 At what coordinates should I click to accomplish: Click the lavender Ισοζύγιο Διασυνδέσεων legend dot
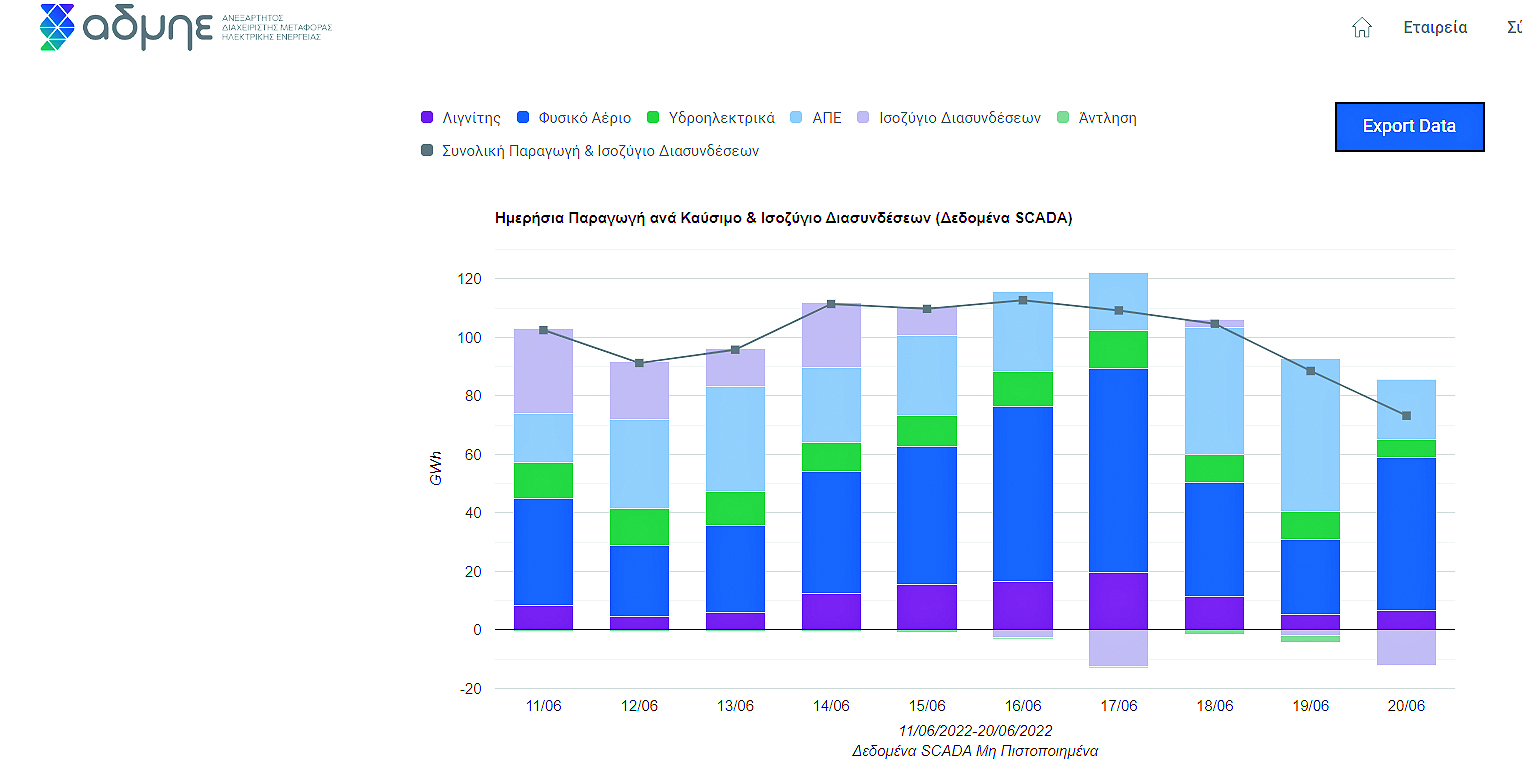pyautogui.click(x=863, y=118)
